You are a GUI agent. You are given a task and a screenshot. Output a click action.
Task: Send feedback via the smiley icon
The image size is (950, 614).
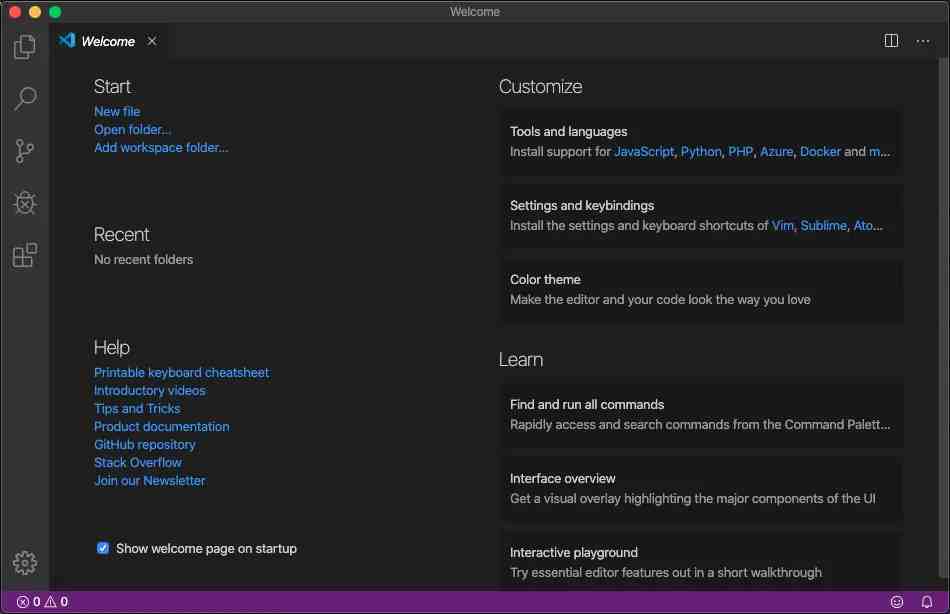[x=897, y=601]
